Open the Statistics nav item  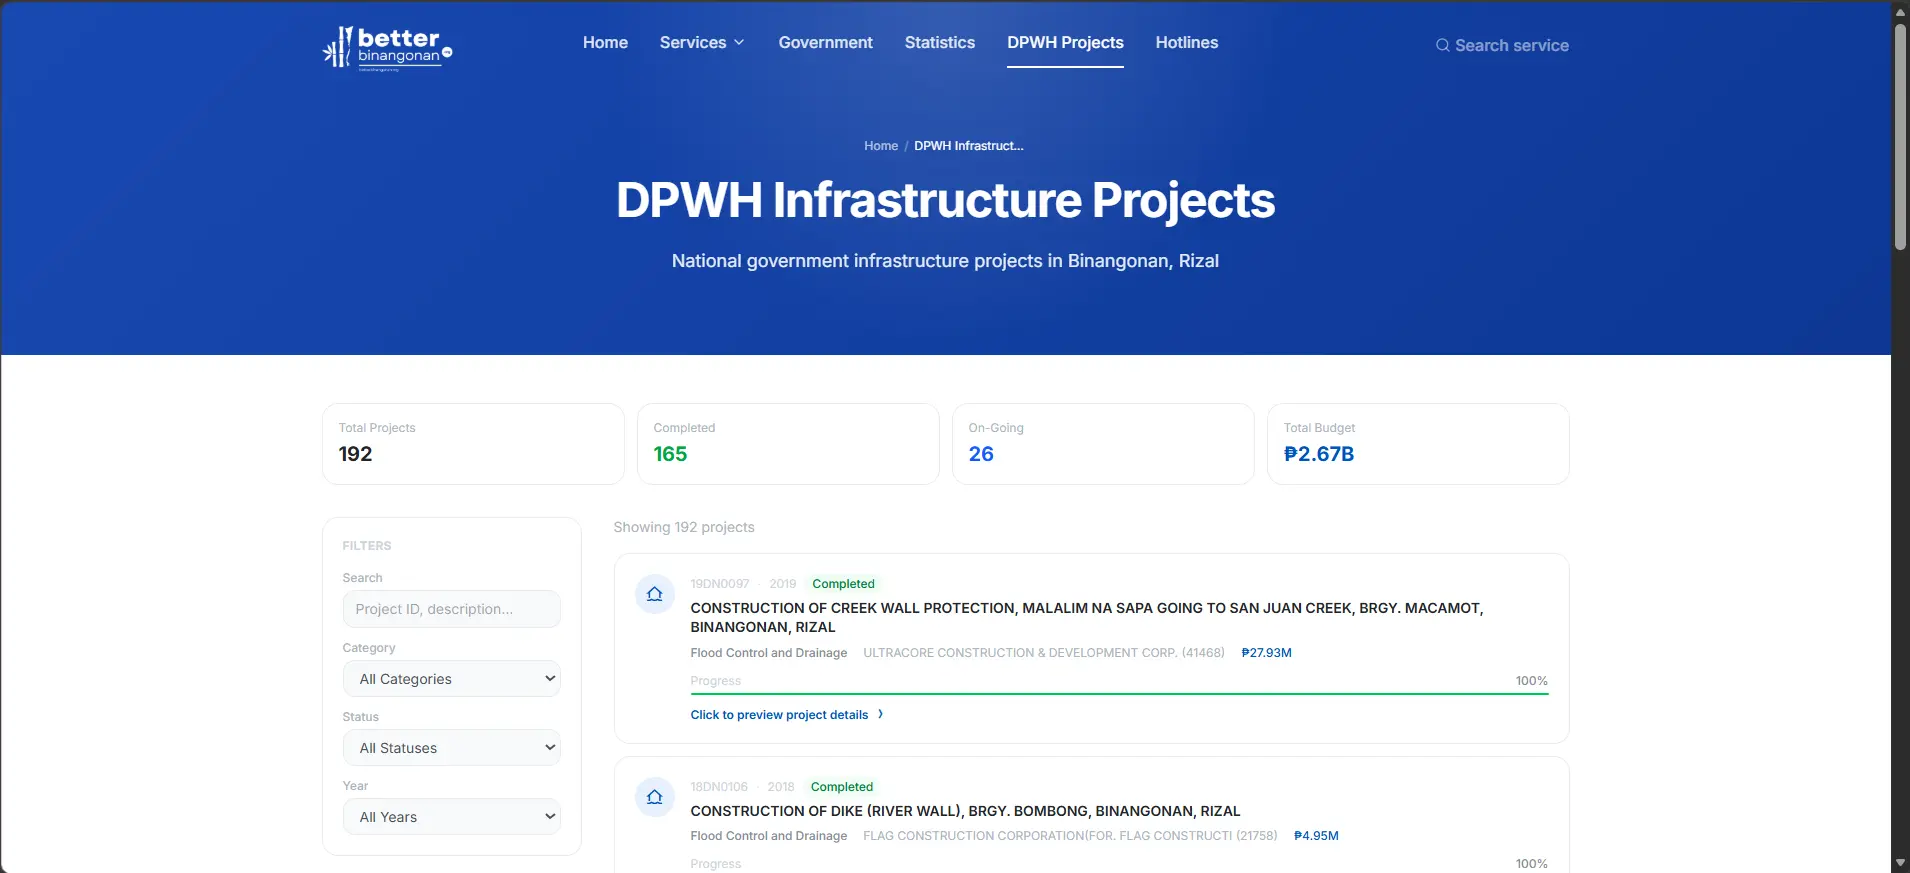(x=939, y=42)
